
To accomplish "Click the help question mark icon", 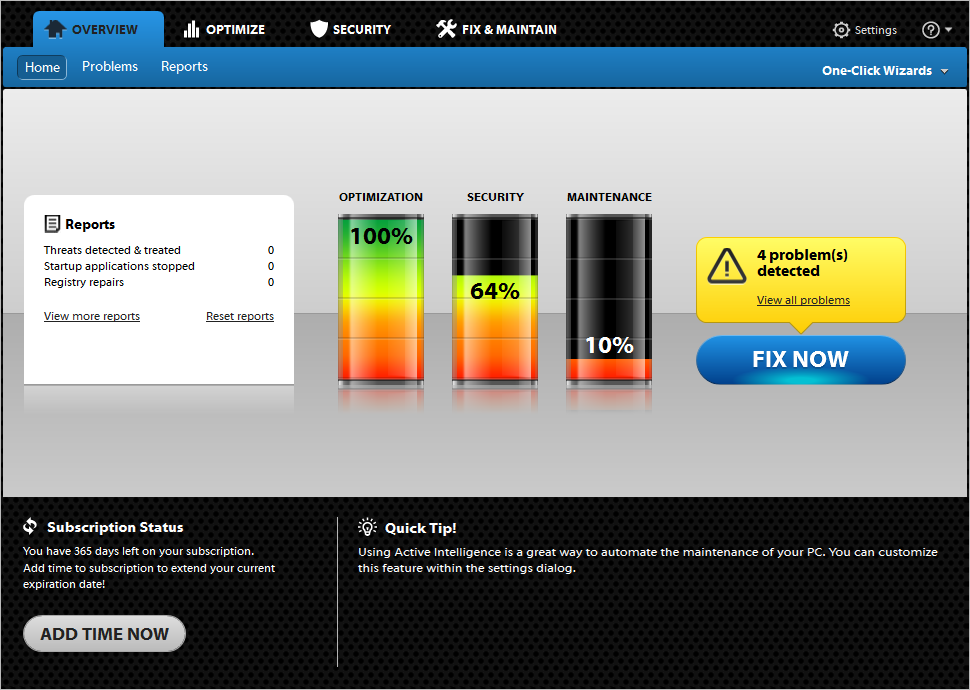I will coord(930,30).
